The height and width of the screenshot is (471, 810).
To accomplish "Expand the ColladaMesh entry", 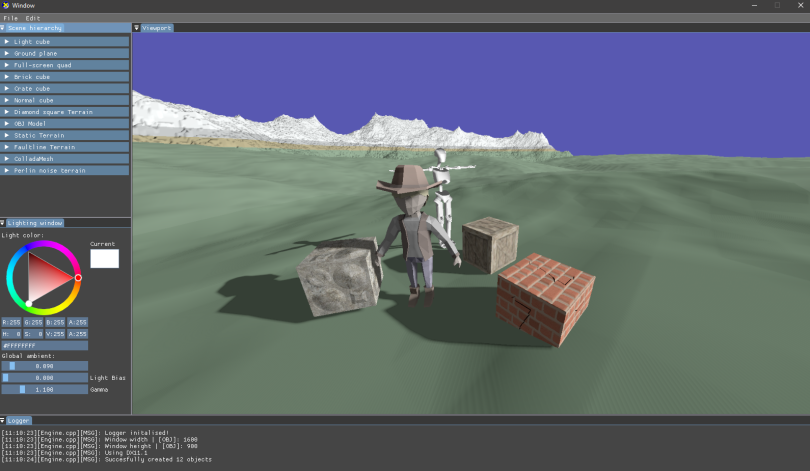I will click(7, 158).
